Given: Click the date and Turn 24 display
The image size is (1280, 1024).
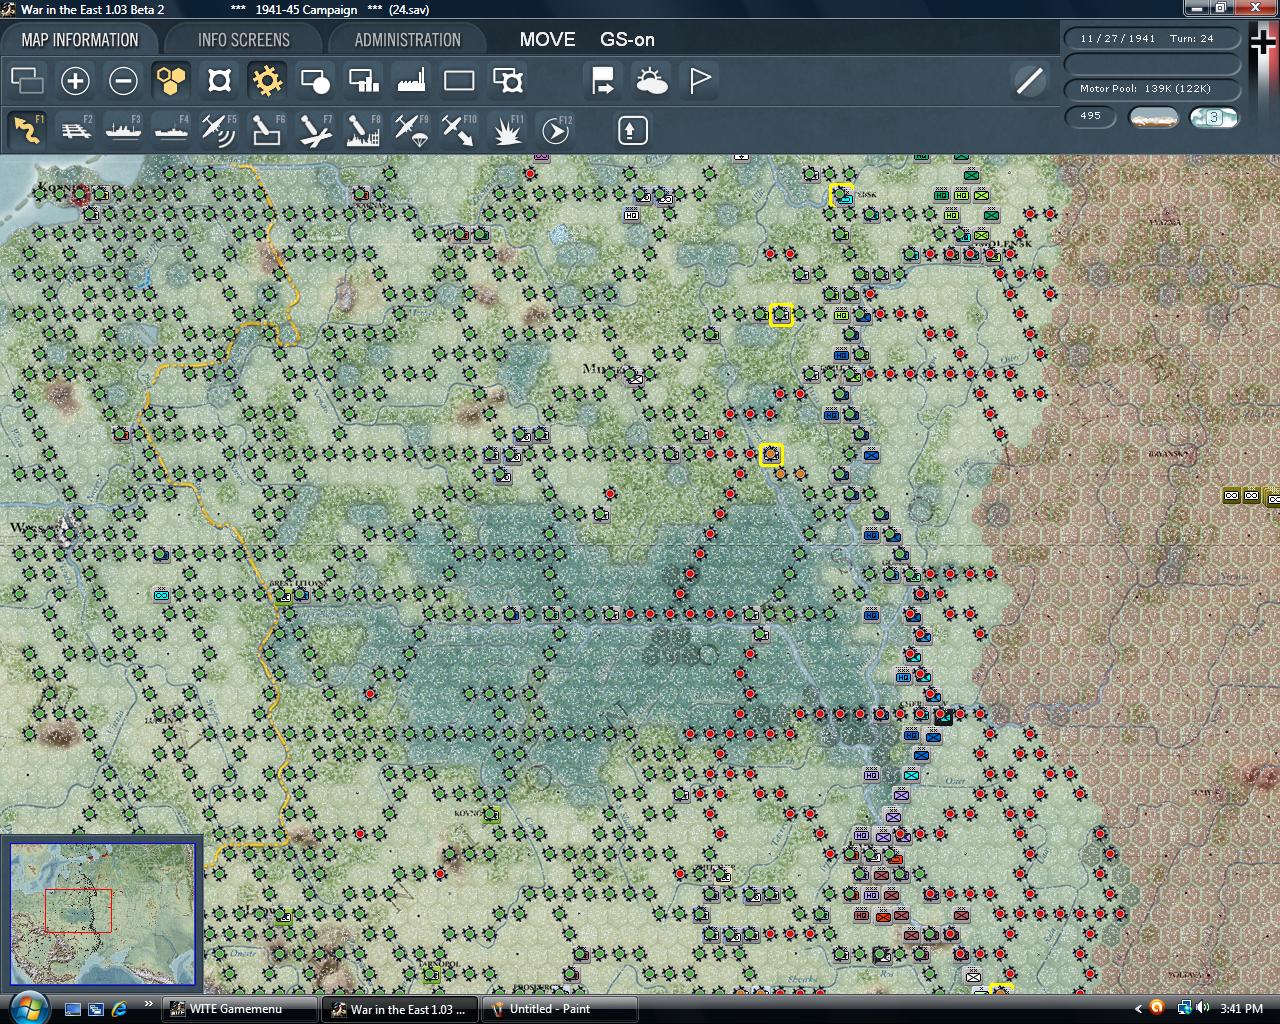Looking at the screenshot, I should point(1152,38).
